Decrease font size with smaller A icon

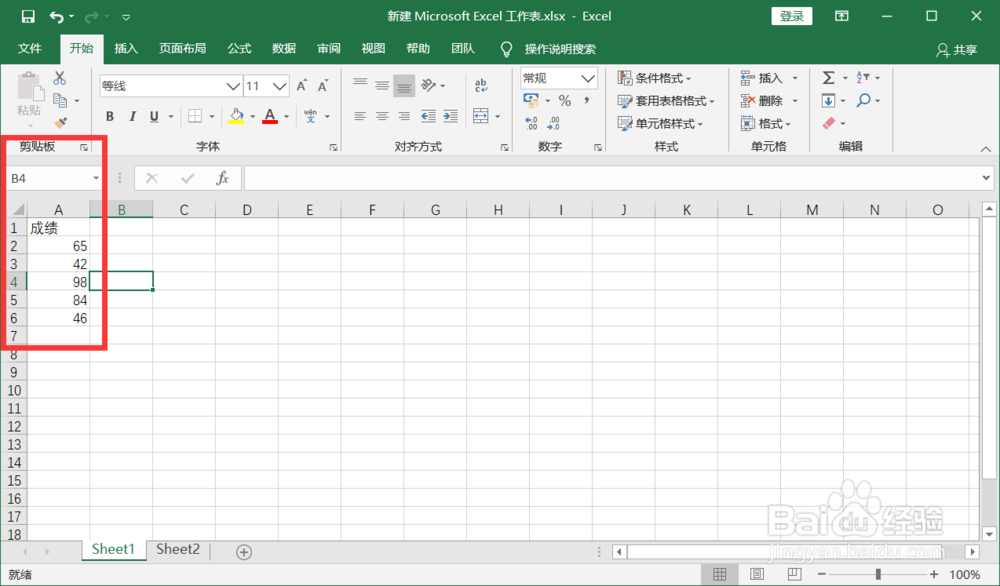(323, 85)
